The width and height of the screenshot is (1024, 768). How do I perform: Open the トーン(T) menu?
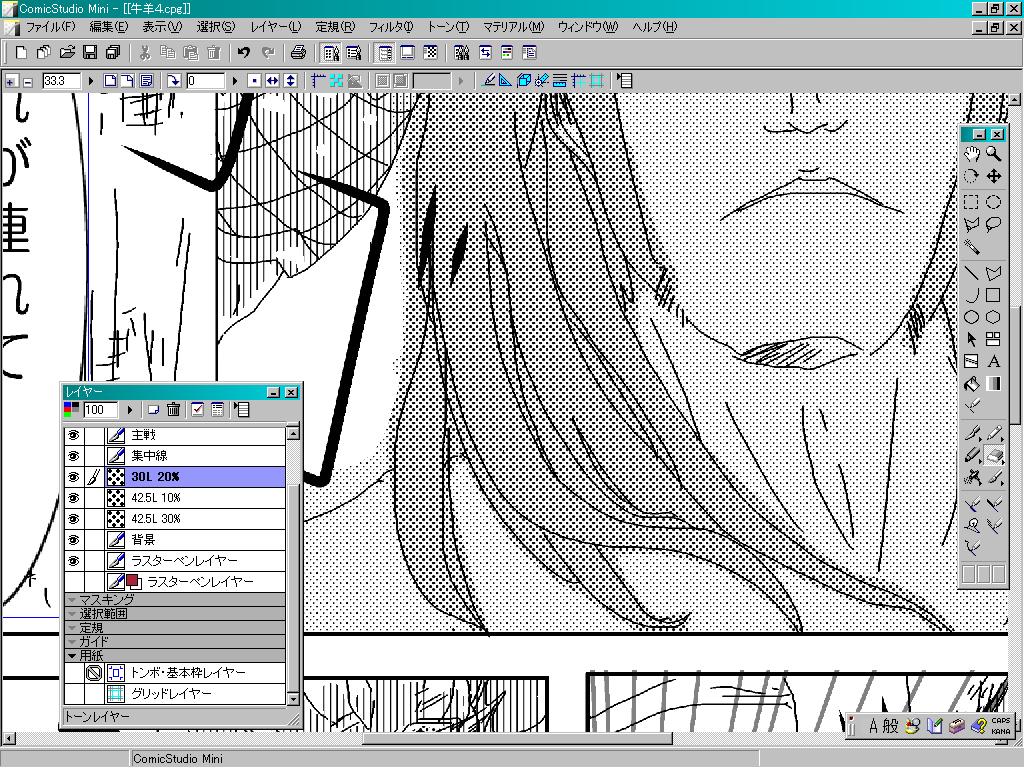point(448,27)
